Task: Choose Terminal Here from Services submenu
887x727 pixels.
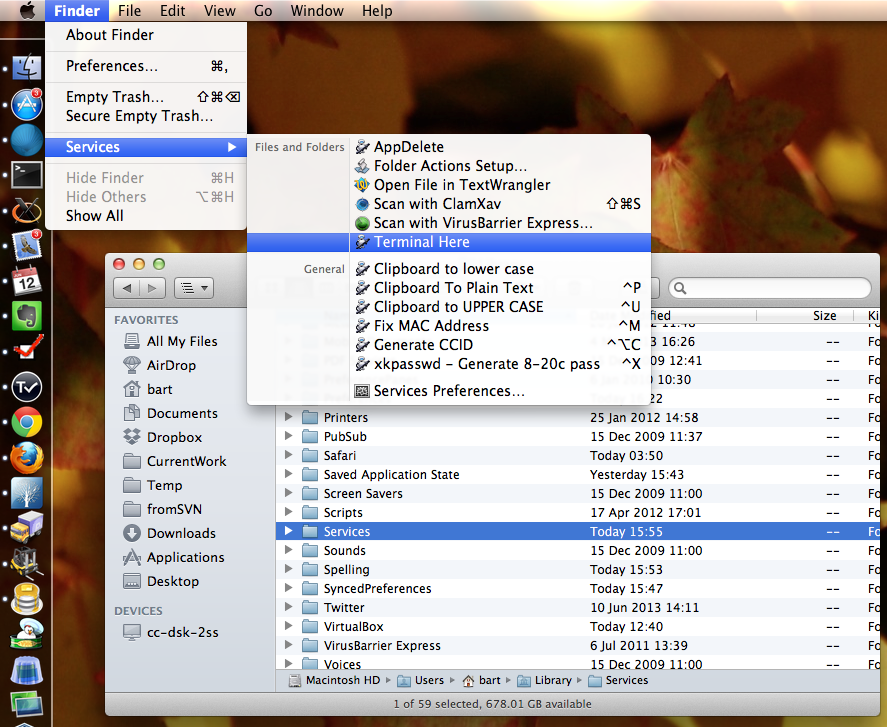Action: pos(449,242)
